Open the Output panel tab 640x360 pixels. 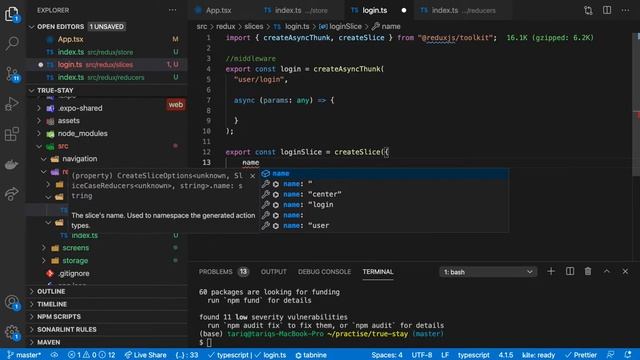273,271
